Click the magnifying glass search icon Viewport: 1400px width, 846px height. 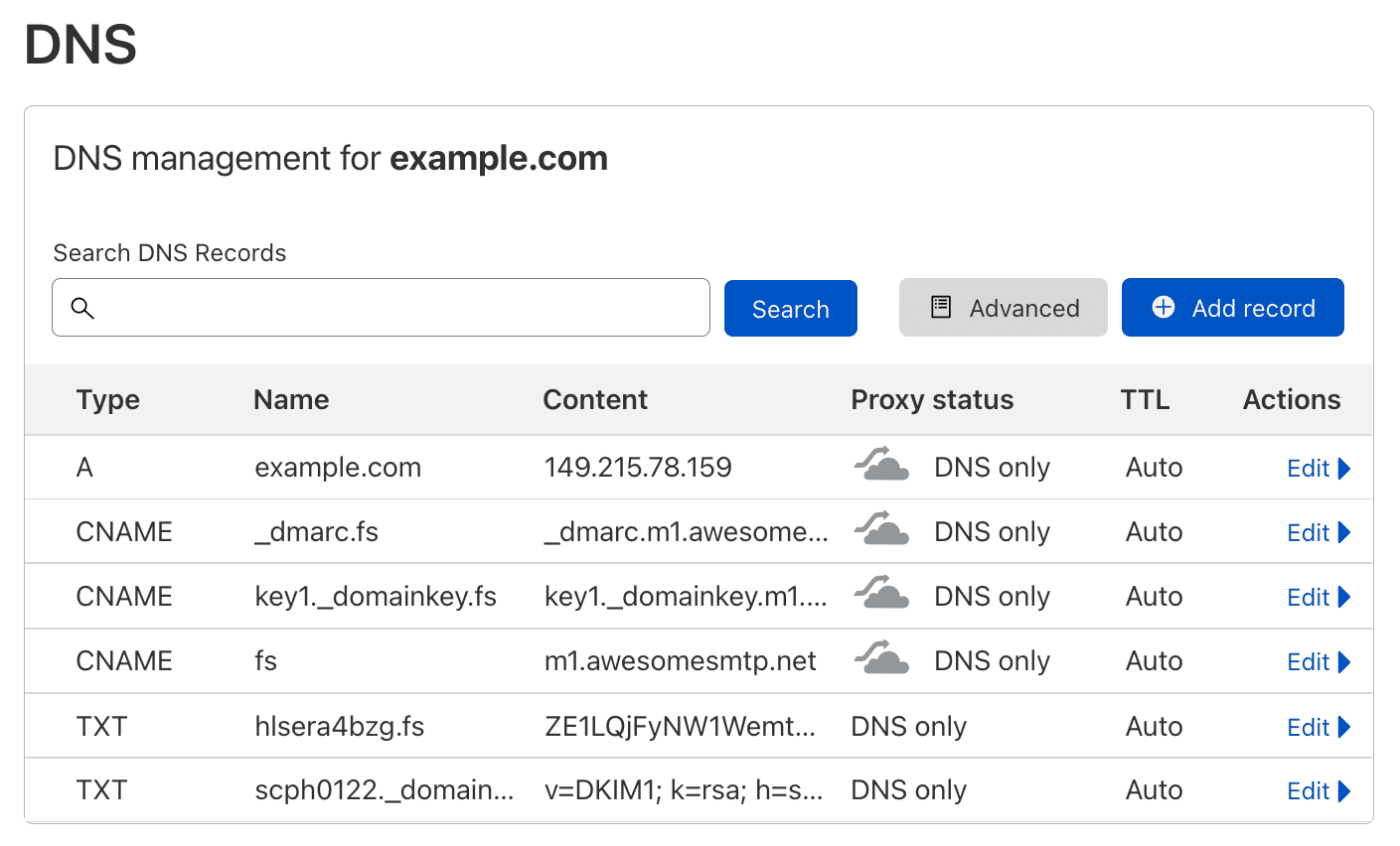[x=83, y=307]
